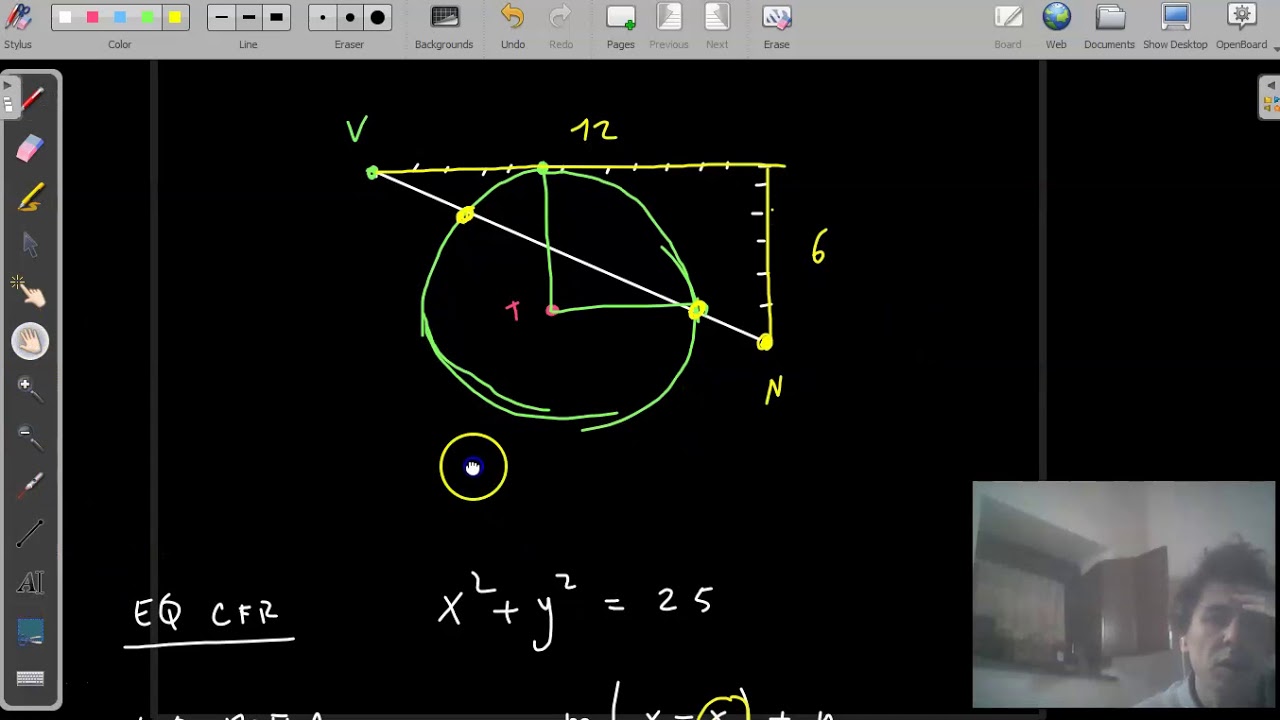Go to the Next page
The height and width of the screenshot is (720, 1280).
[x=717, y=27]
